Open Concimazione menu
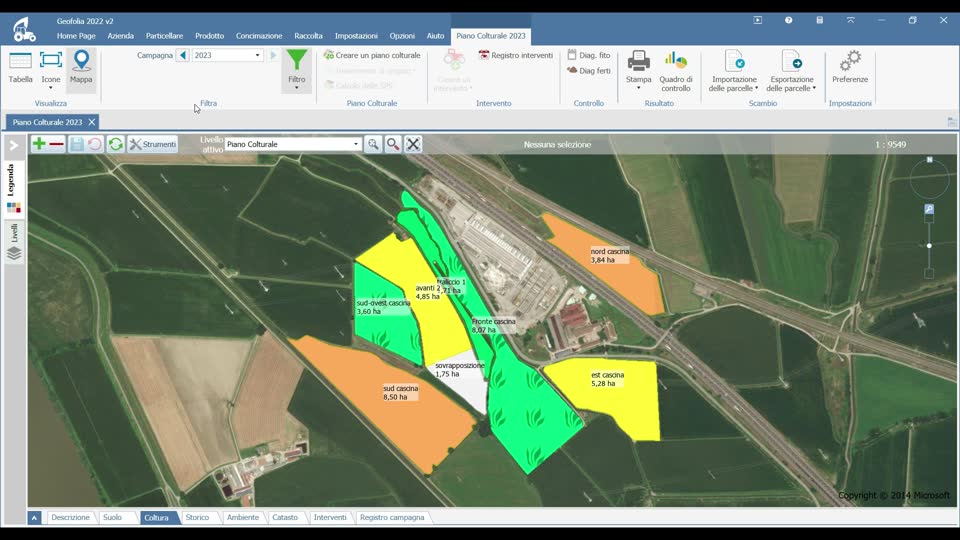 click(259, 36)
